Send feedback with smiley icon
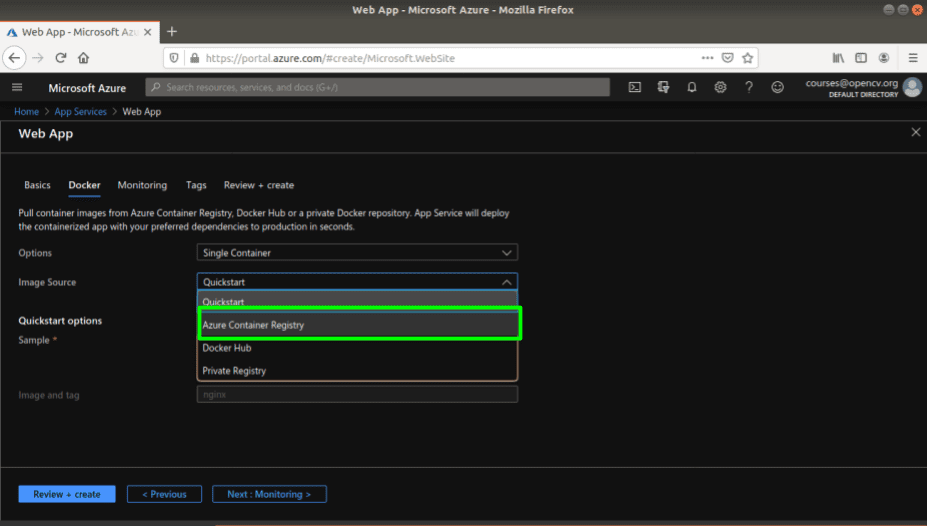The height and width of the screenshot is (526, 929). click(777, 88)
